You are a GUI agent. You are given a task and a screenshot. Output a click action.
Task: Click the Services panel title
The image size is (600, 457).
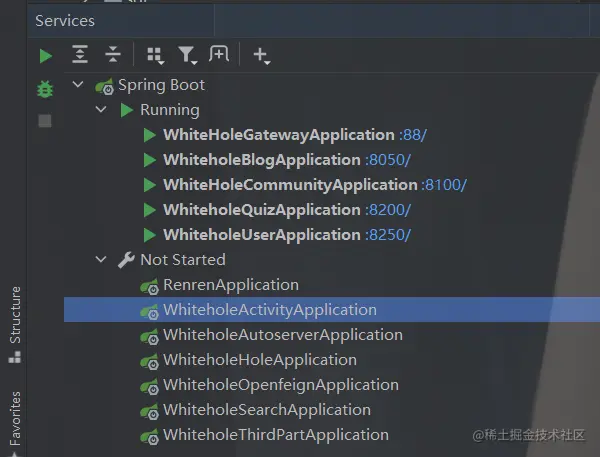point(65,21)
